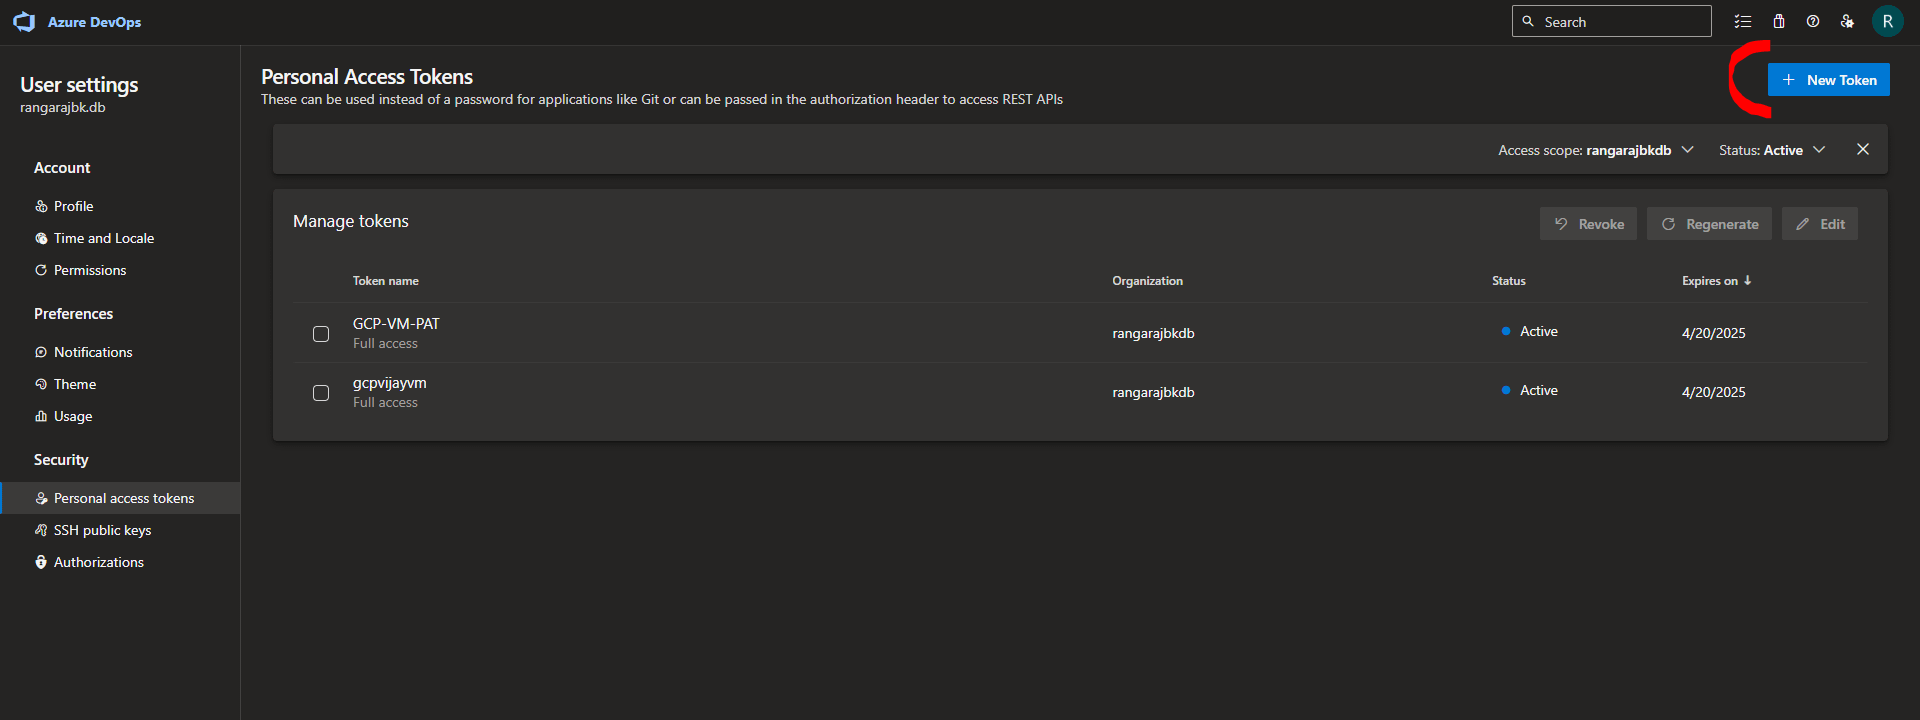Open the Azure DevOps home link text

(94, 22)
